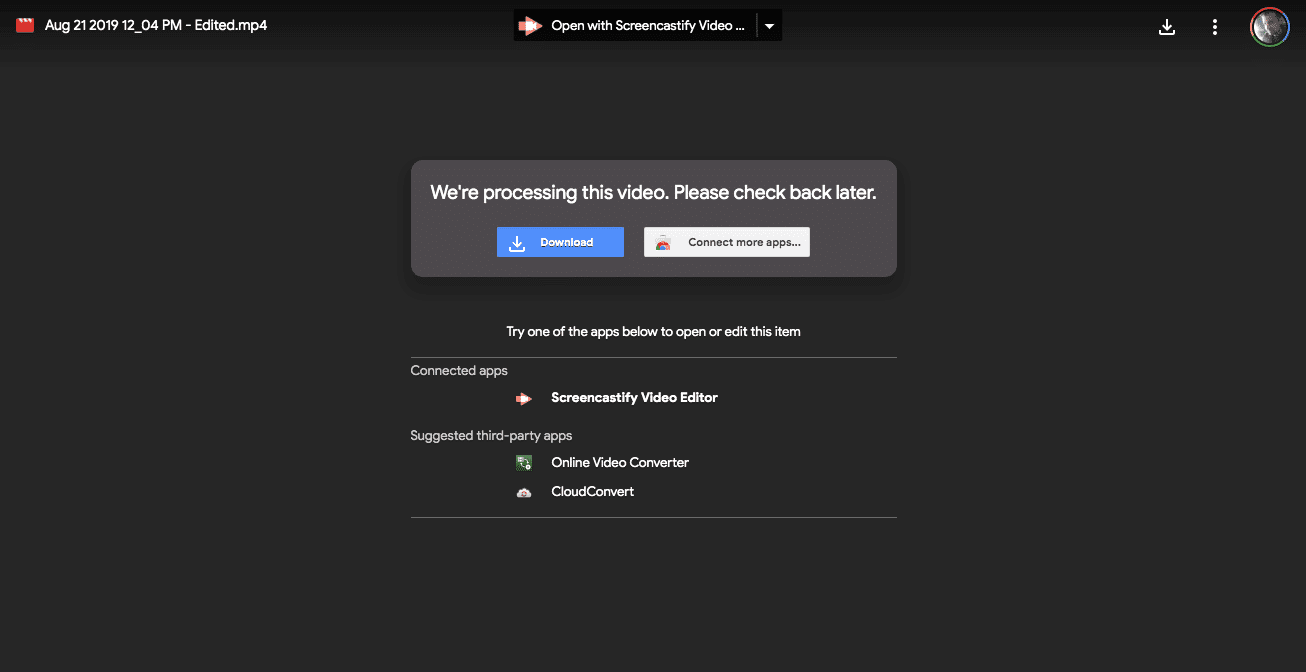The height and width of the screenshot is (672, 1306).
Task: Click the 'Connected apps' heading
Action: tap(459, 371)
